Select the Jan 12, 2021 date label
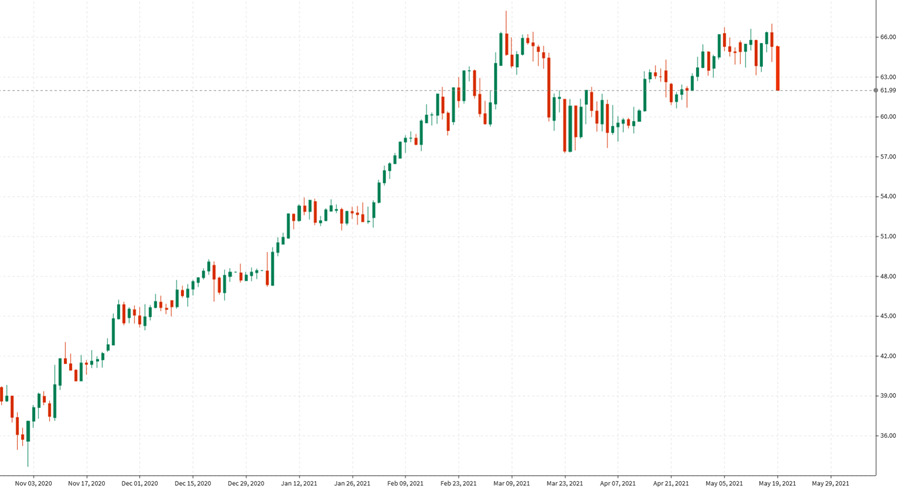Screen dimensions: 900x488 click(298, 483)
